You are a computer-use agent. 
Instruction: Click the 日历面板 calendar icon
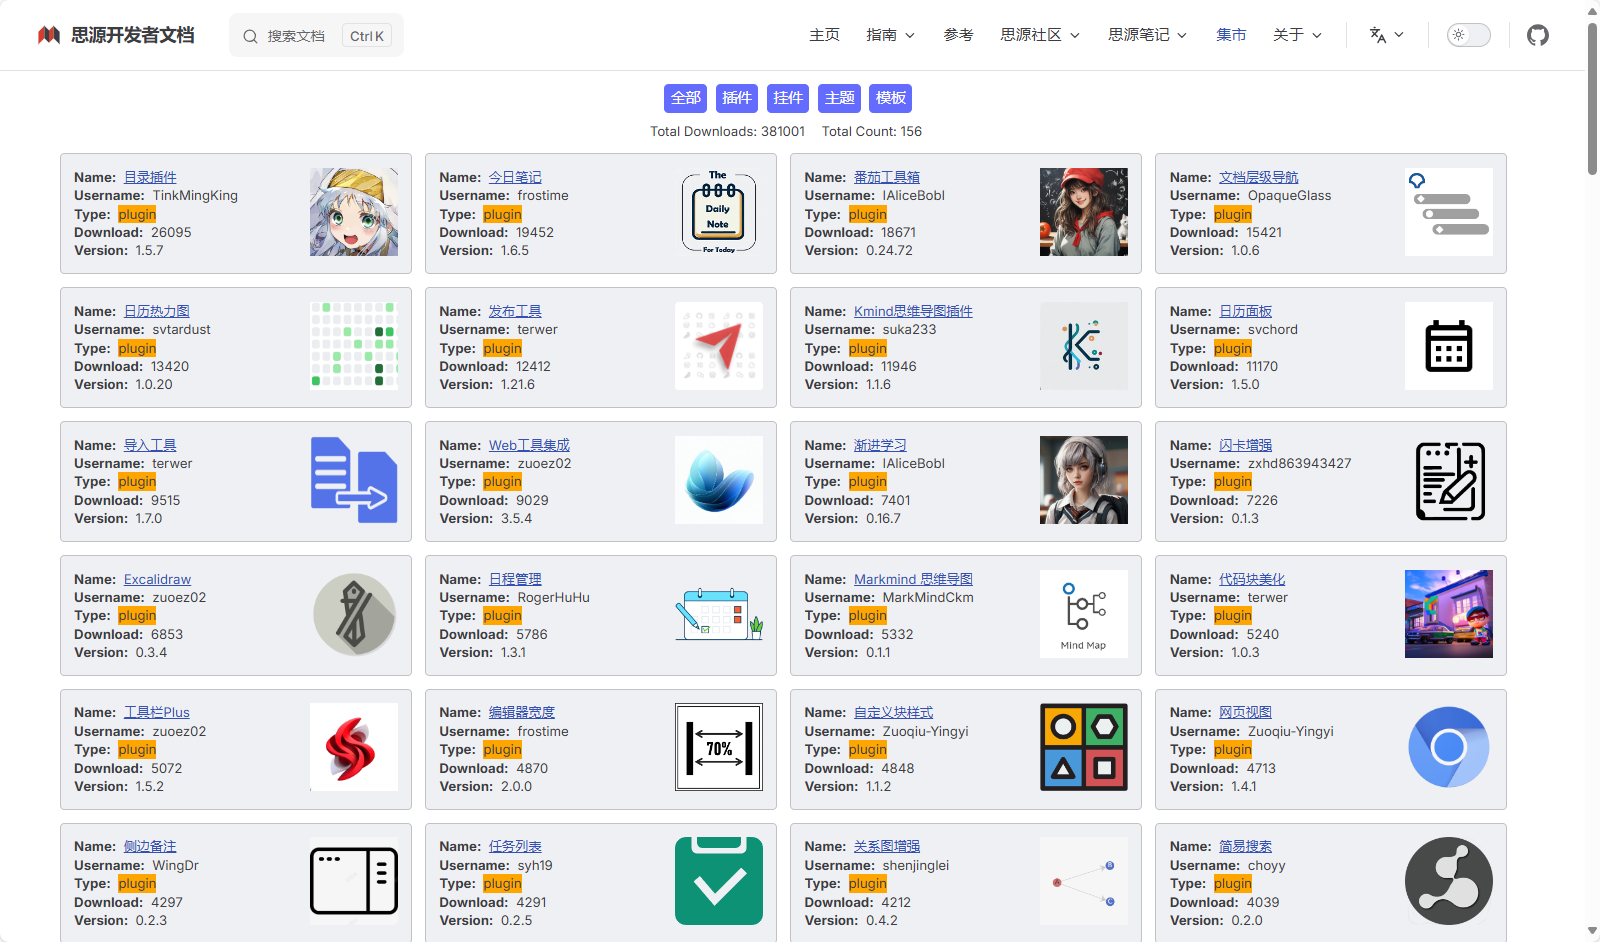click(x=1449, y=346)
